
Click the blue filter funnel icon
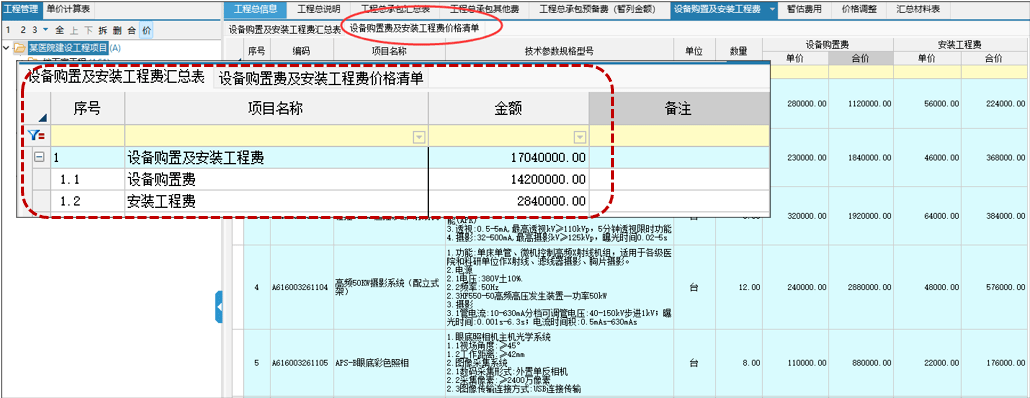36,136
